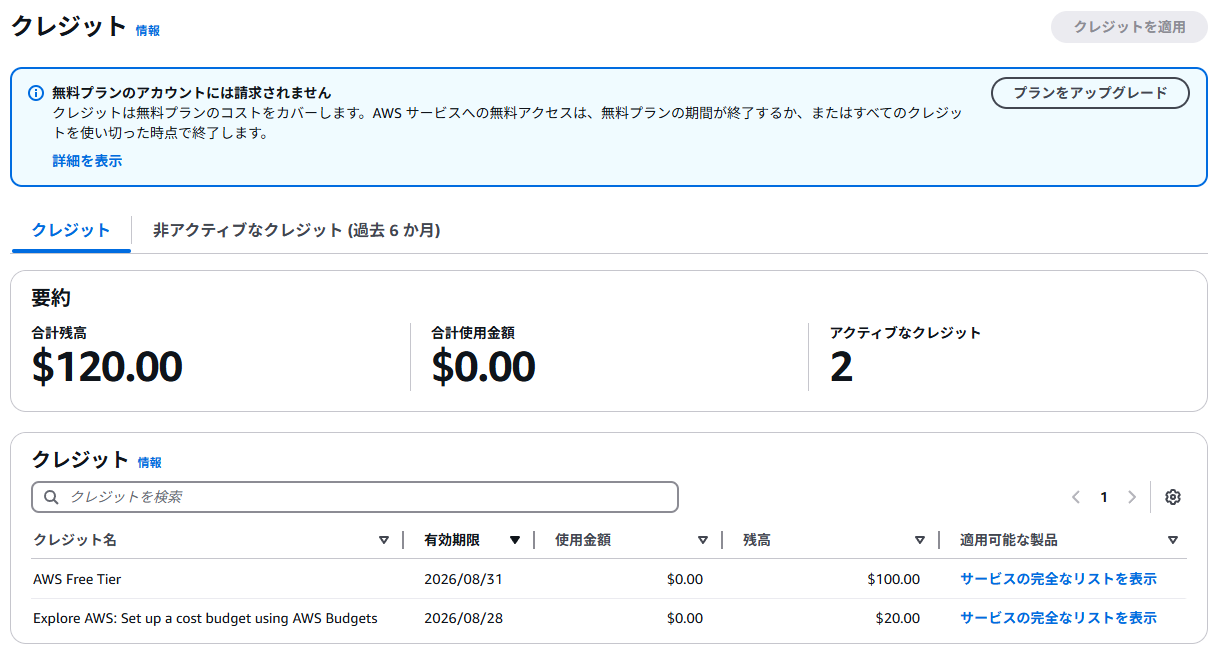Sort by 適用可能な製品 column arrow
The height and width of the screenshot is (660, 1213).
click(x=1173, y=540)
